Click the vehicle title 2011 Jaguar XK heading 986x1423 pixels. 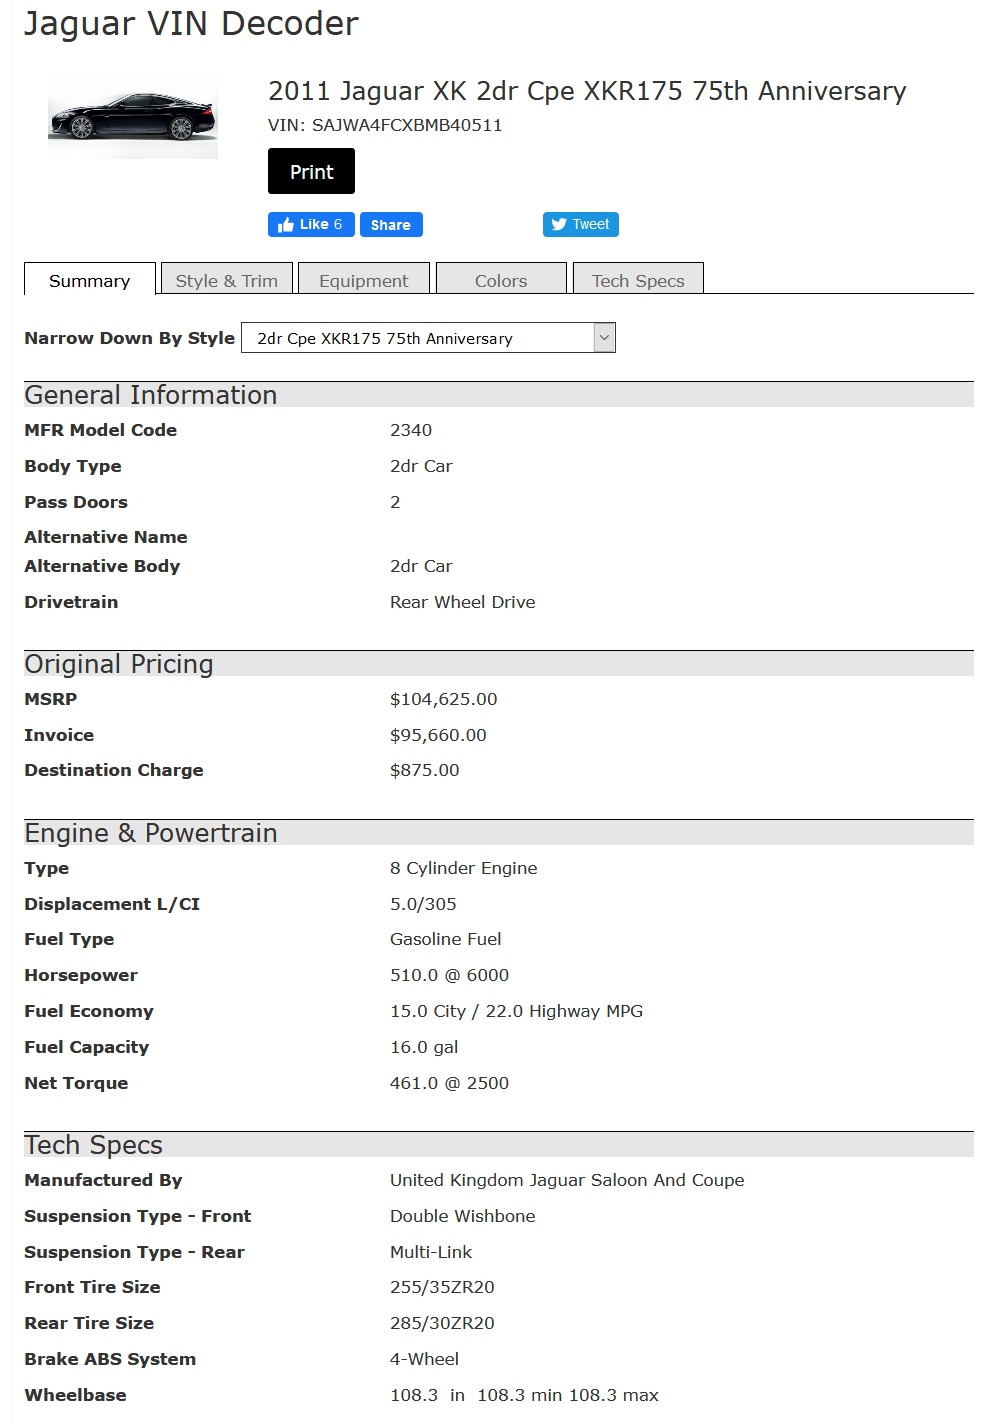(587, 91)
